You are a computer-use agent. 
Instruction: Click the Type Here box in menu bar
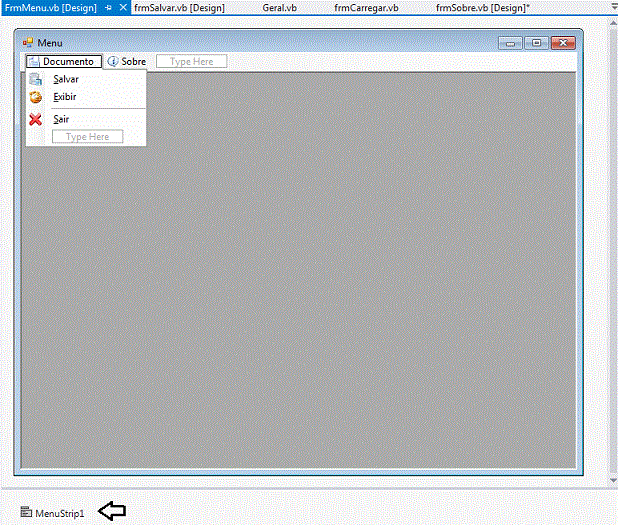(x=192, y=61)
